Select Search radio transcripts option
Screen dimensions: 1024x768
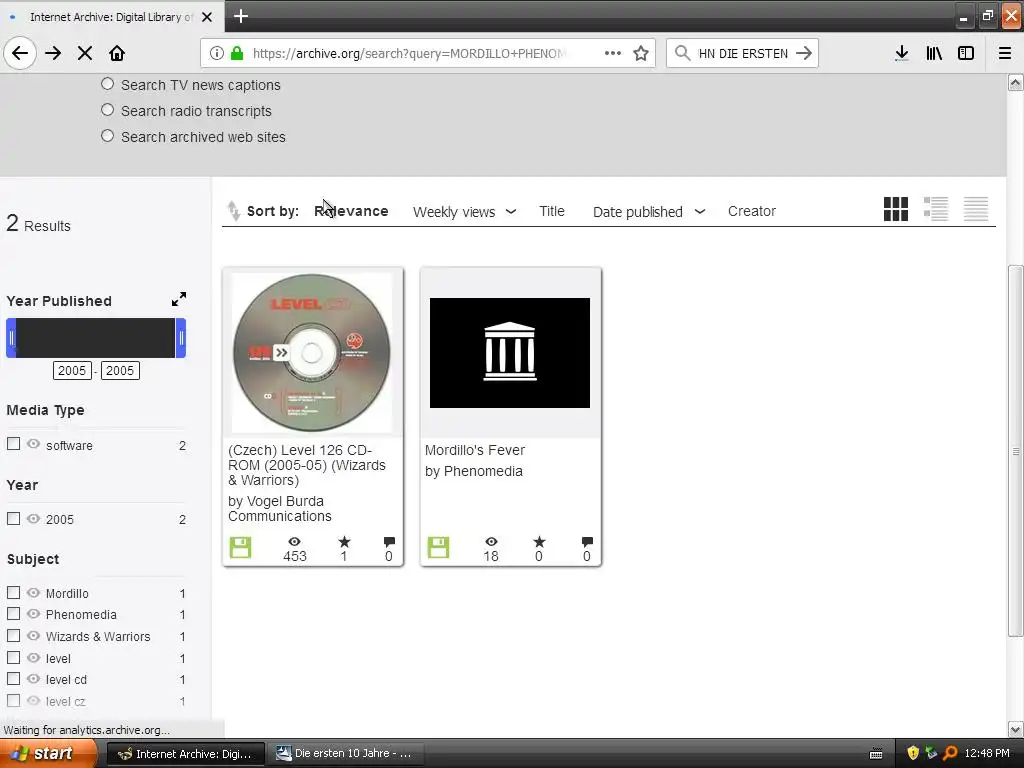(108, 110)
